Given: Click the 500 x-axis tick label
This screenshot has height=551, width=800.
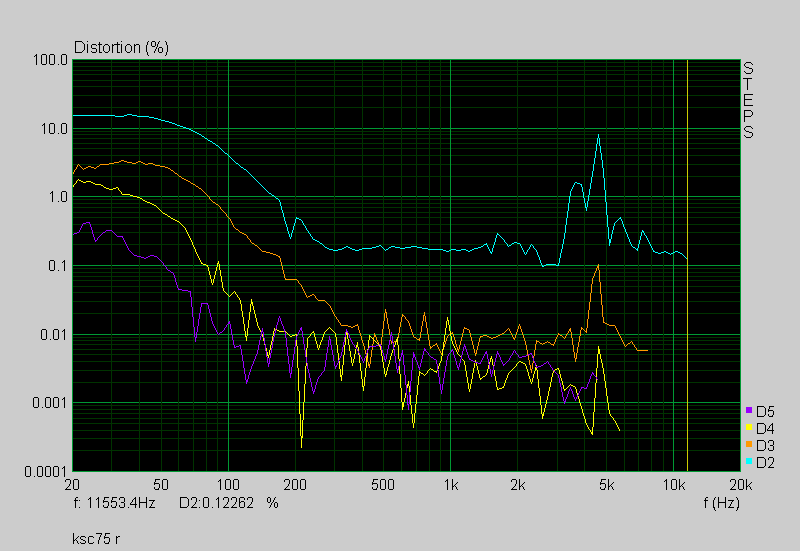Looking at the screenshot, I should click(383, 485).
